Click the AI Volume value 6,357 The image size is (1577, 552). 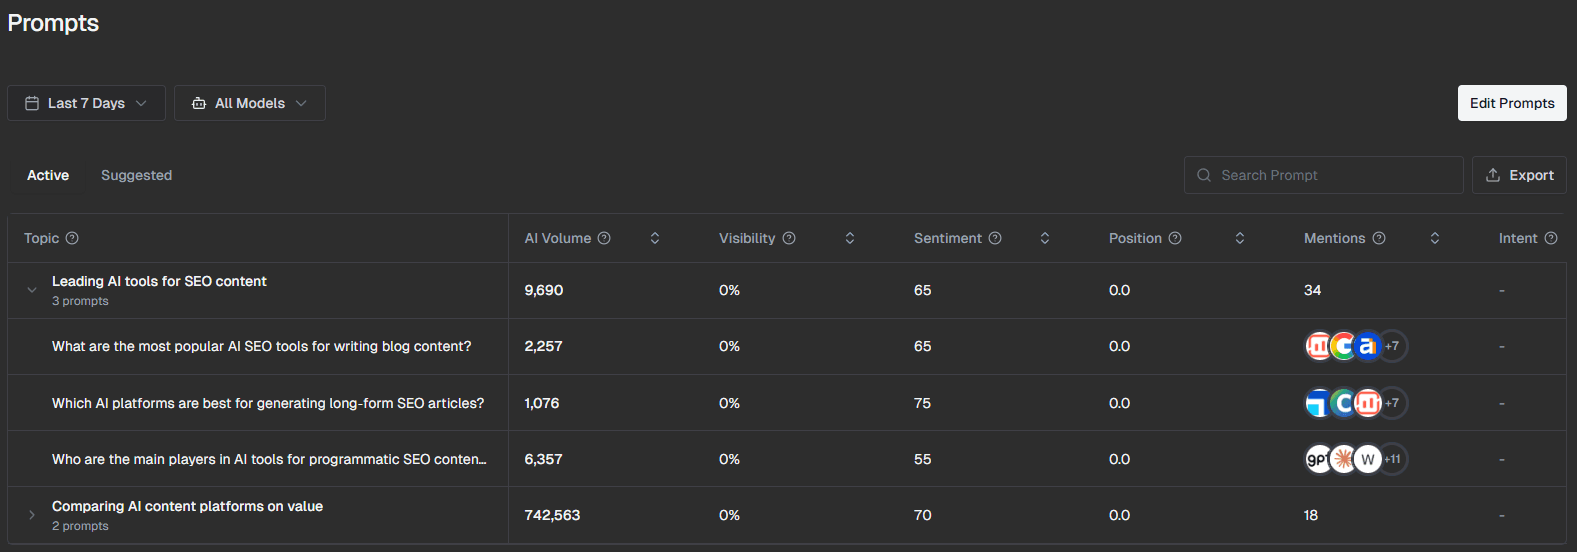click(x=543, y=459)
